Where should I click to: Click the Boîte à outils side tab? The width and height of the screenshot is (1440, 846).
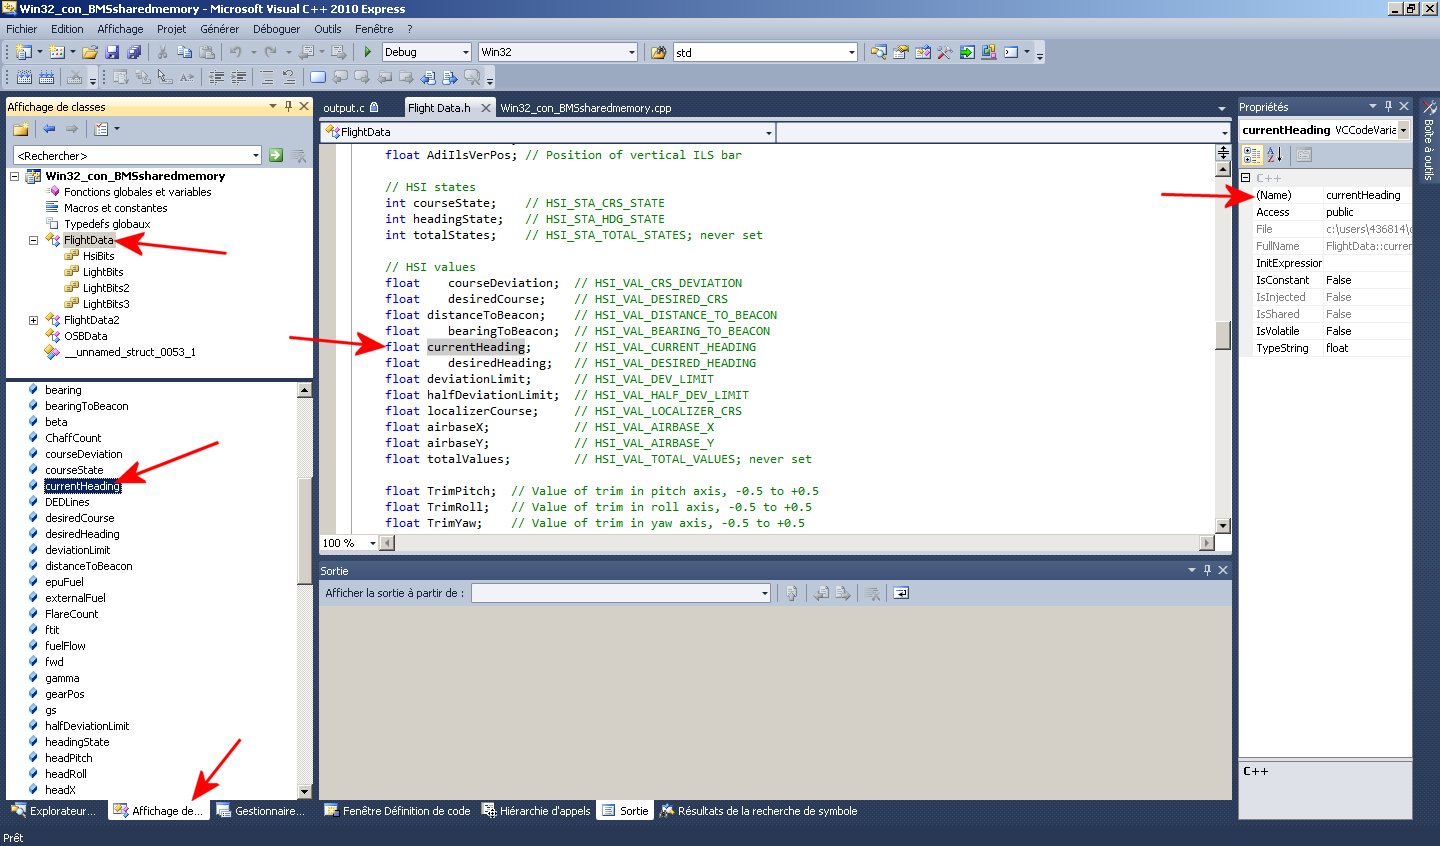(1429, 140)
